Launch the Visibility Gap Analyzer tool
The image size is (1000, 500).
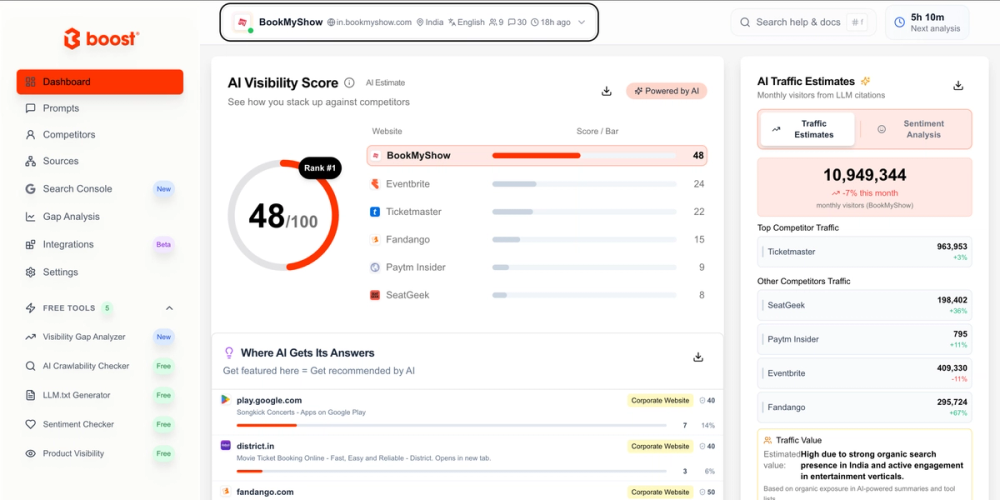point(84,337)
